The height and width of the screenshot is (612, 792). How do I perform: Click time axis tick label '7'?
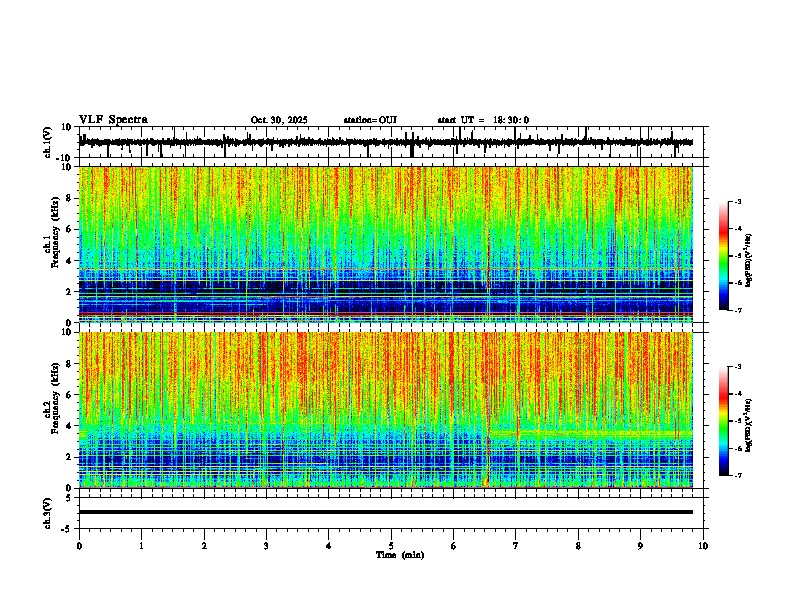pyautogui.click(x=516, y=546)
